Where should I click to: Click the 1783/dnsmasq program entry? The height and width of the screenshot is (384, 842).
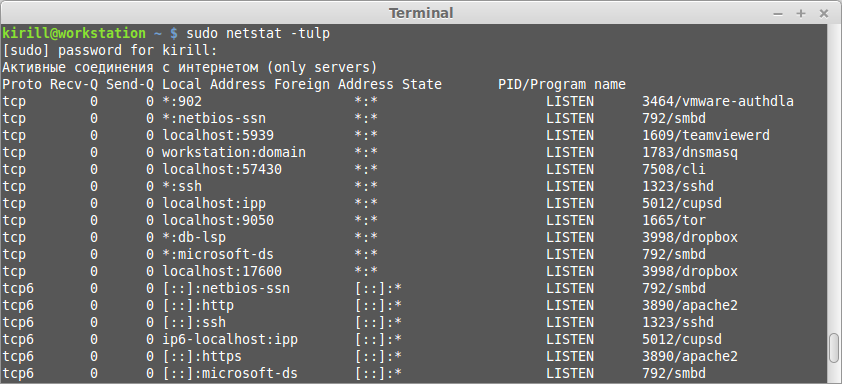[x=690, y=153]
